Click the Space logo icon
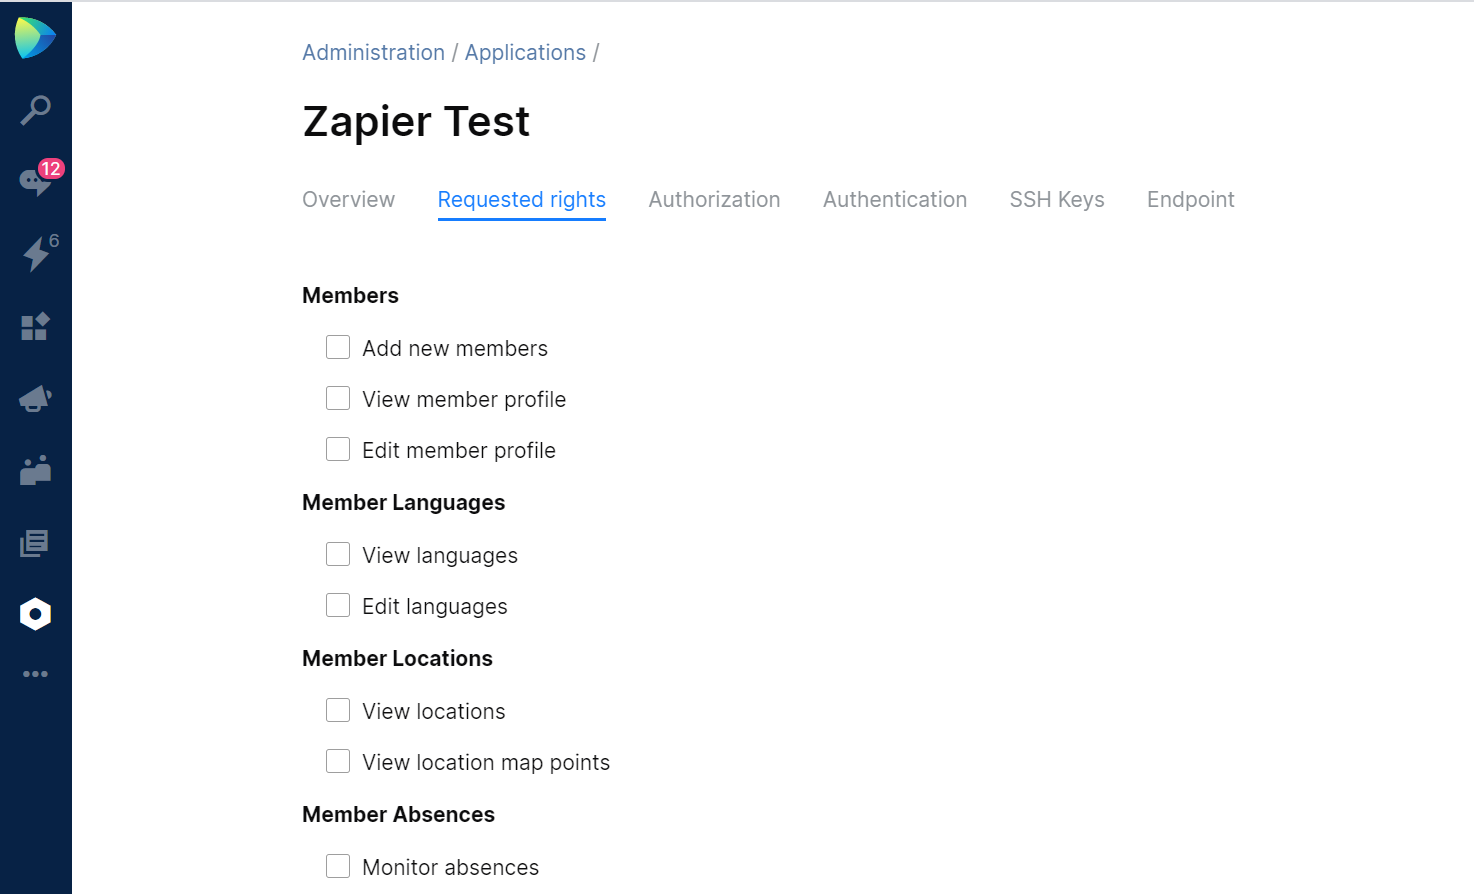The width and height of the screenshot is (1474, 894). pos(35,38)
